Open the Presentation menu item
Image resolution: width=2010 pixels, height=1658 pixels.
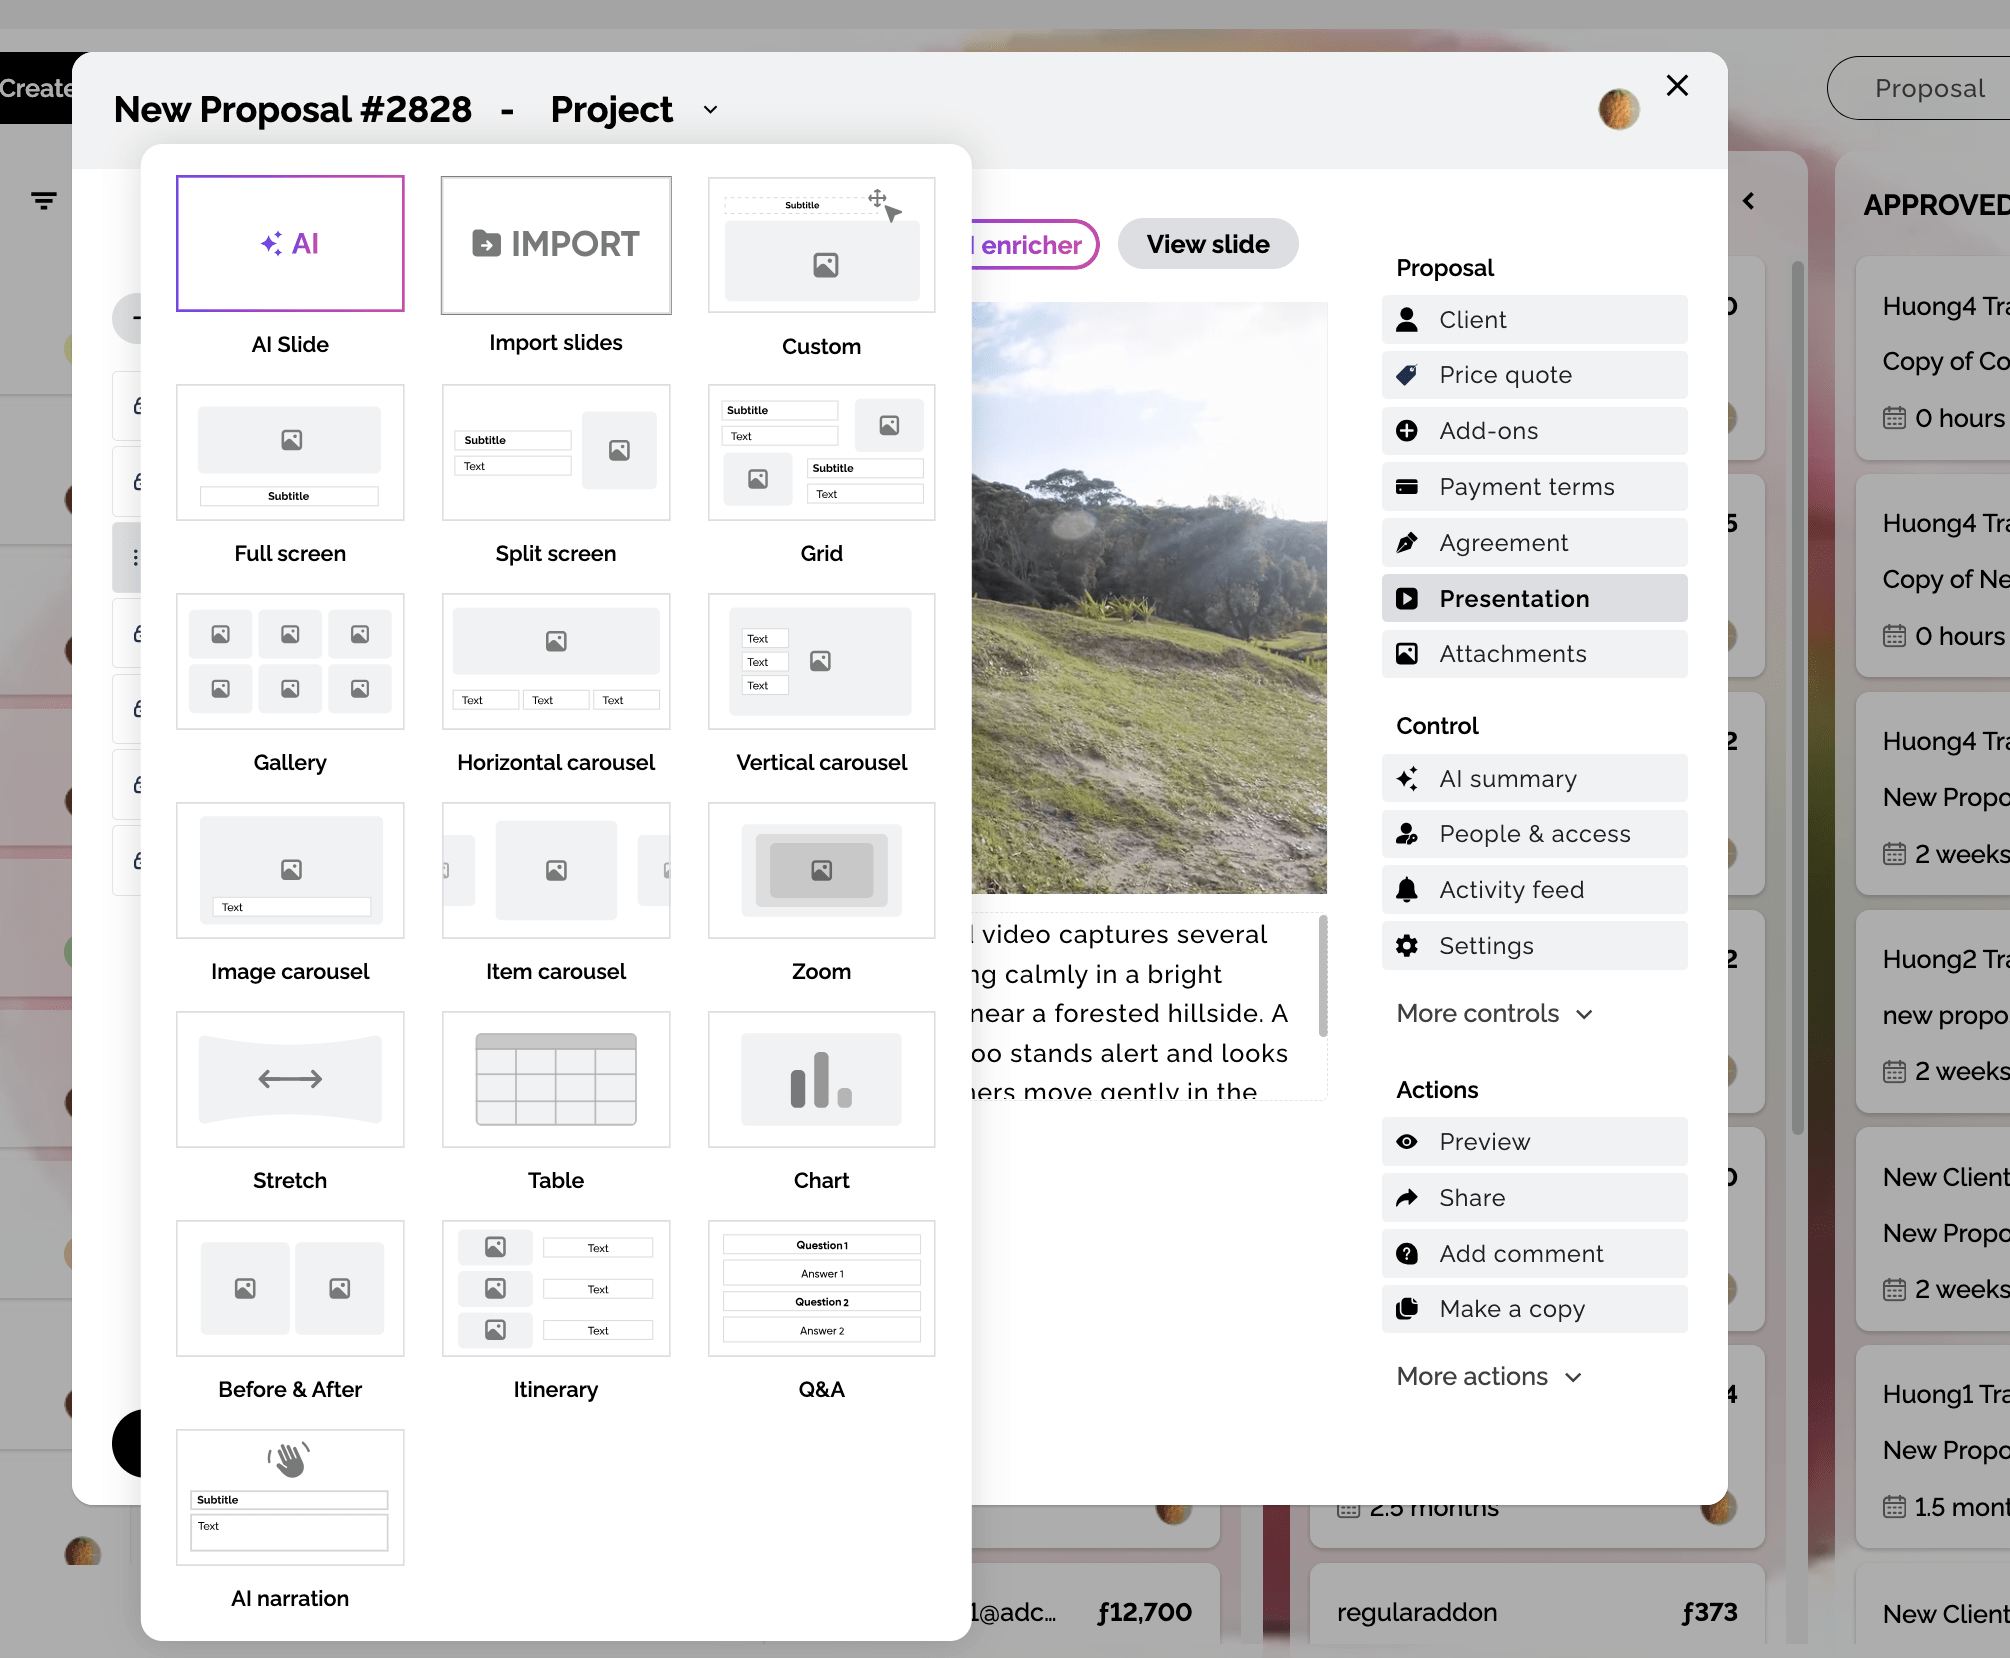coord(1534,598)
